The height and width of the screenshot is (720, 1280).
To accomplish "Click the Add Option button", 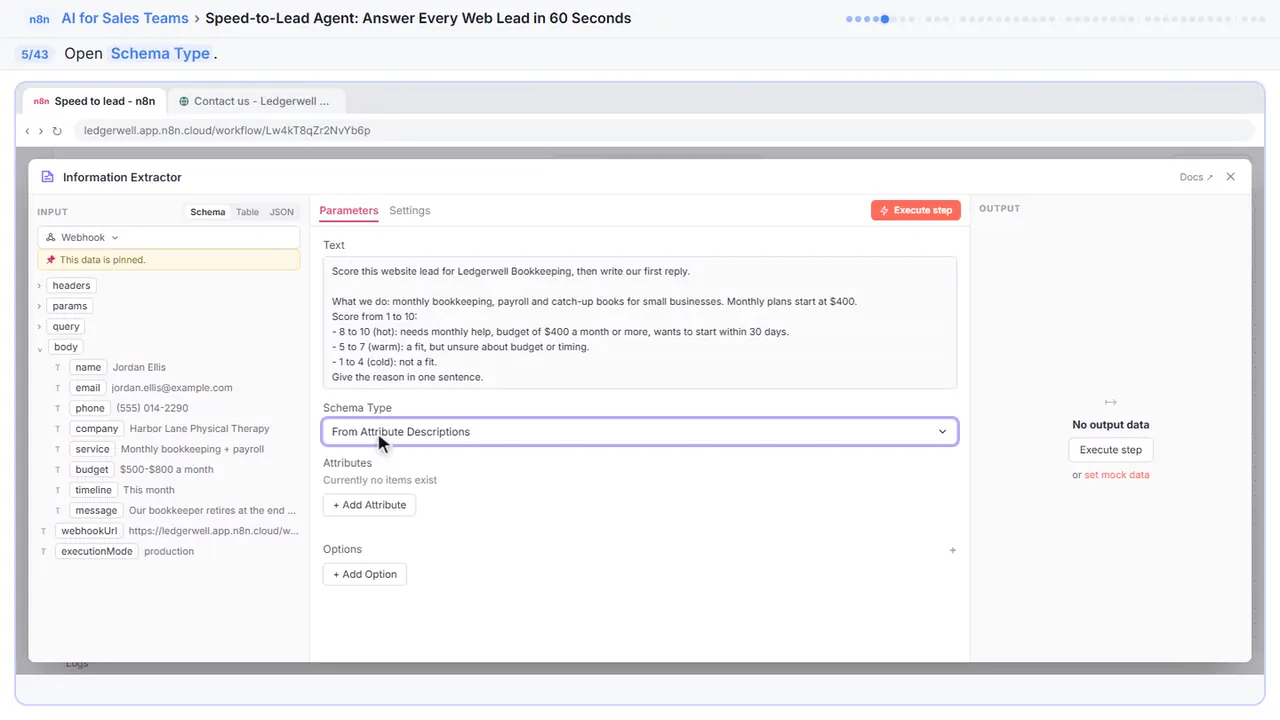I will (365, 574).
